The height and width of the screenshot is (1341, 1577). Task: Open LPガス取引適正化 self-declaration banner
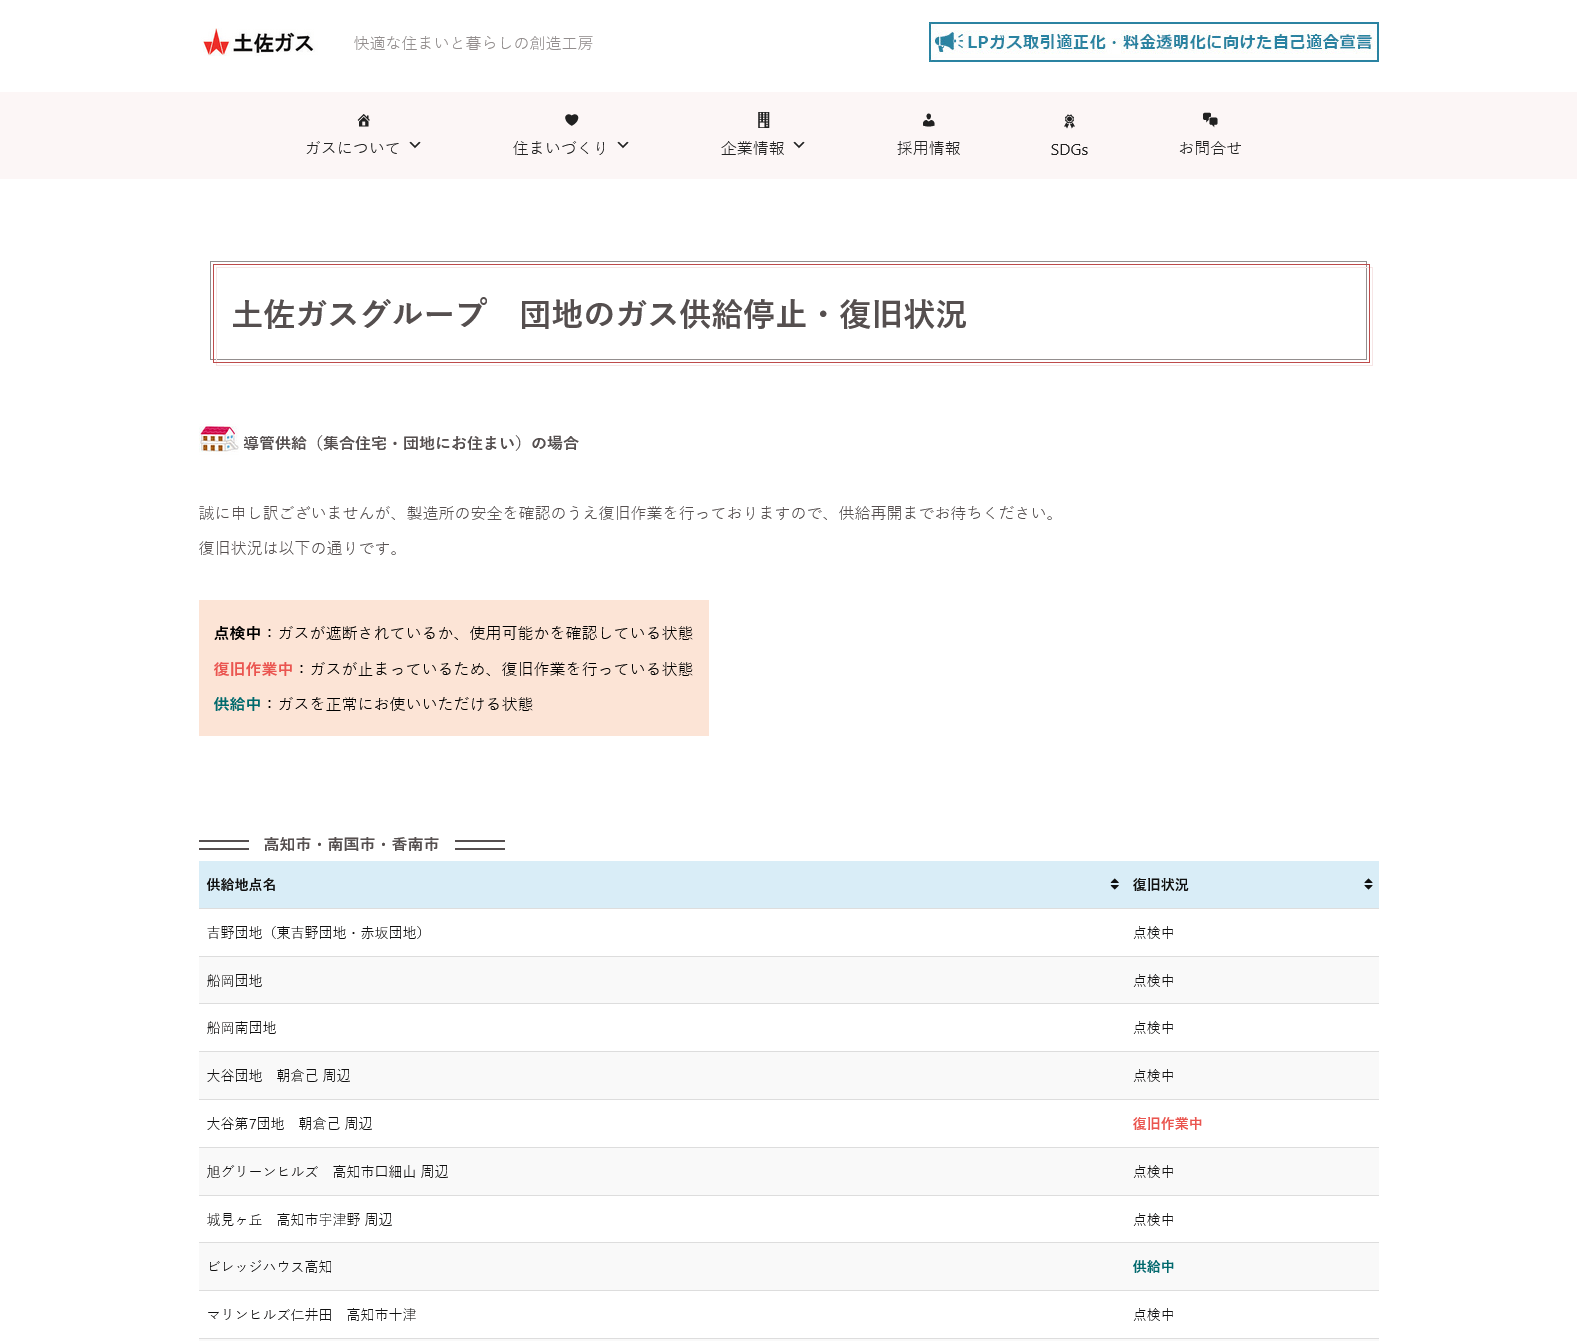pyautogui.click(x=1154, y=42)
